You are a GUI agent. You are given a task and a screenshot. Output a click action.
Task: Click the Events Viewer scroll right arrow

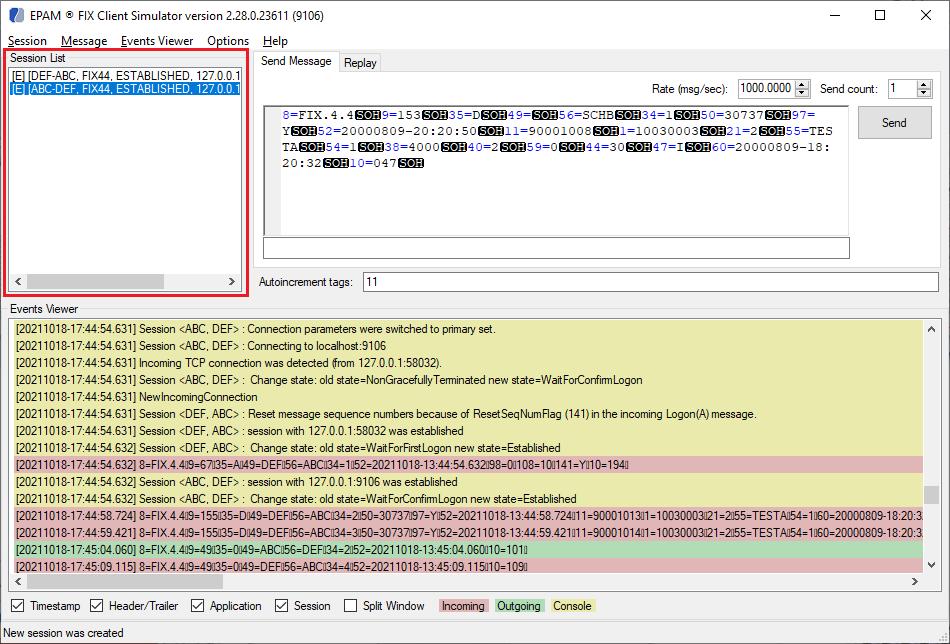[x=915, y=582]
